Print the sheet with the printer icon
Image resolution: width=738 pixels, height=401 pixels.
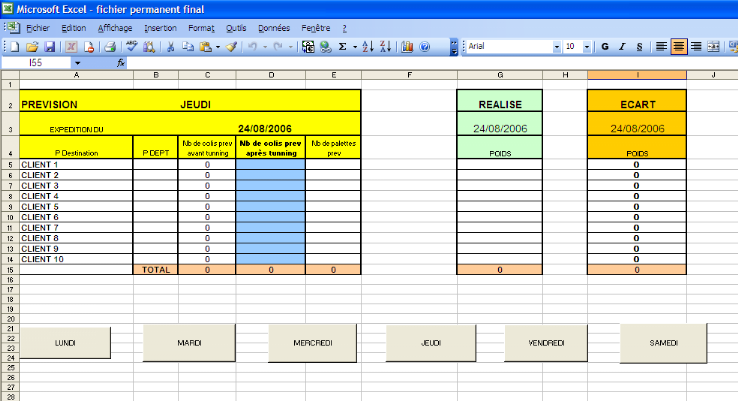pos(110,47)
